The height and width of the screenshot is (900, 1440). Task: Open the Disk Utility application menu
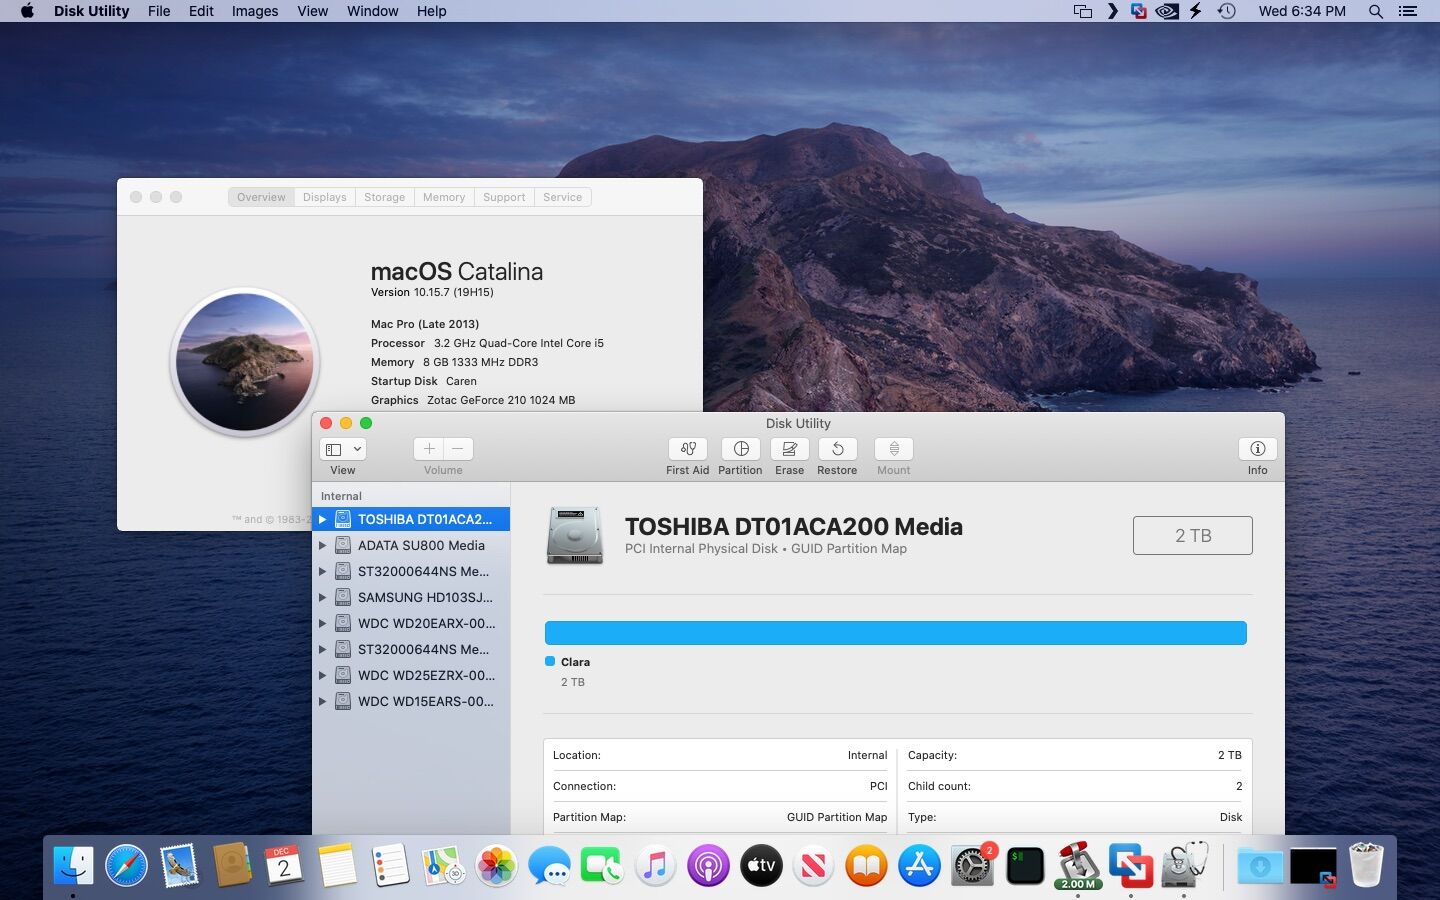(91, 11)
